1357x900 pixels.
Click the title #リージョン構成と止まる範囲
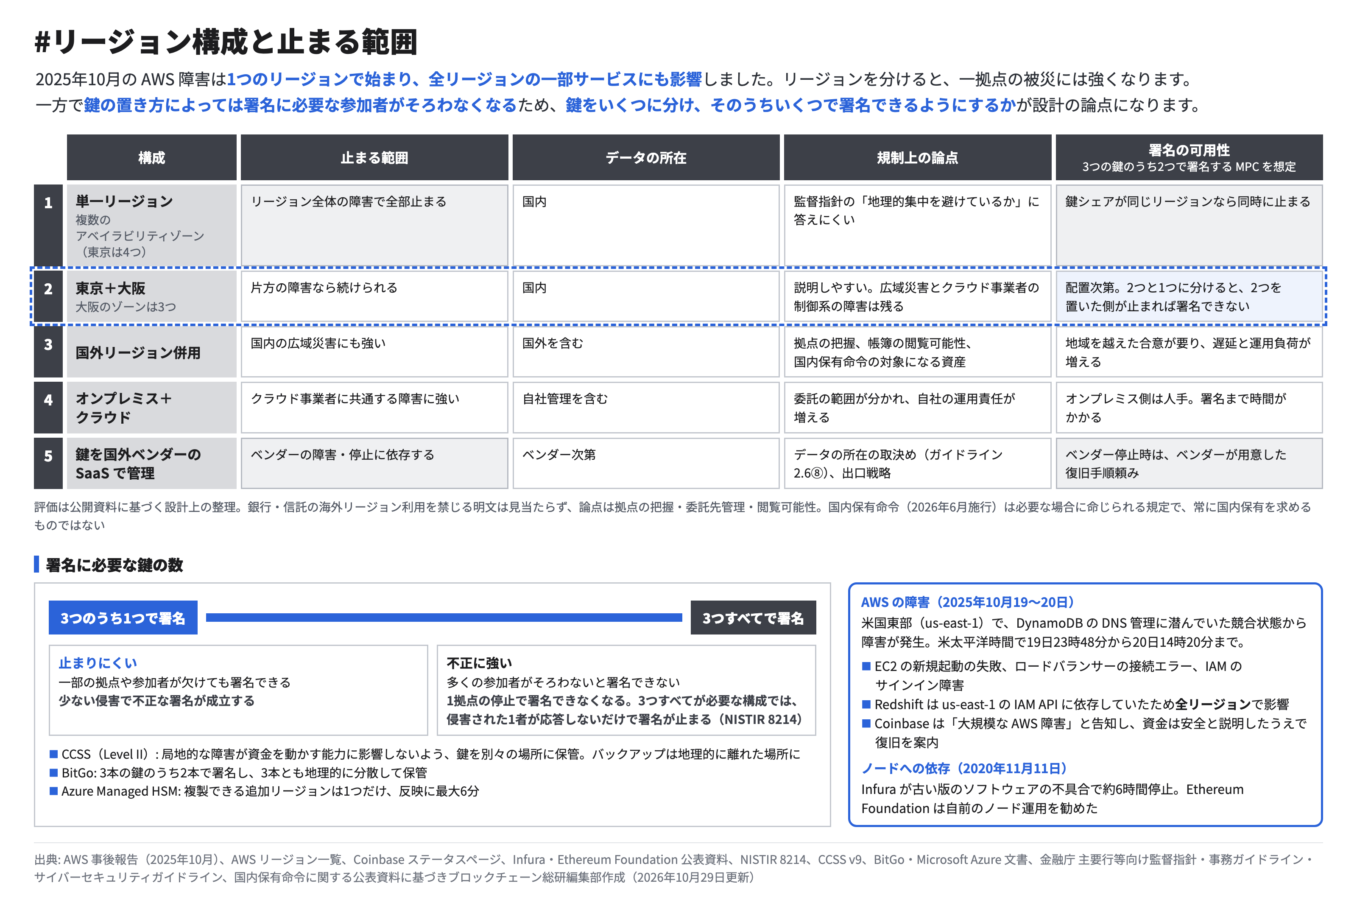point(225,42)
